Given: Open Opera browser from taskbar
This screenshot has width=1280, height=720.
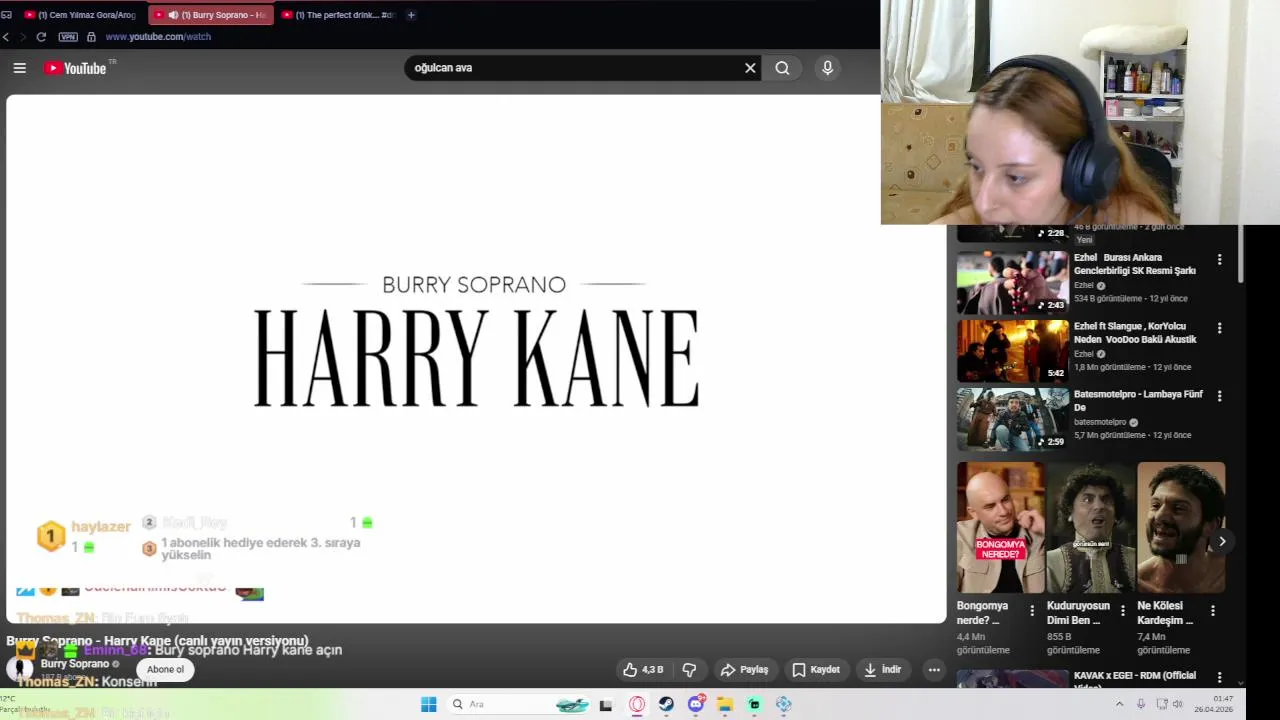Looking at the screenshot, I should click(x=637, y=704).
